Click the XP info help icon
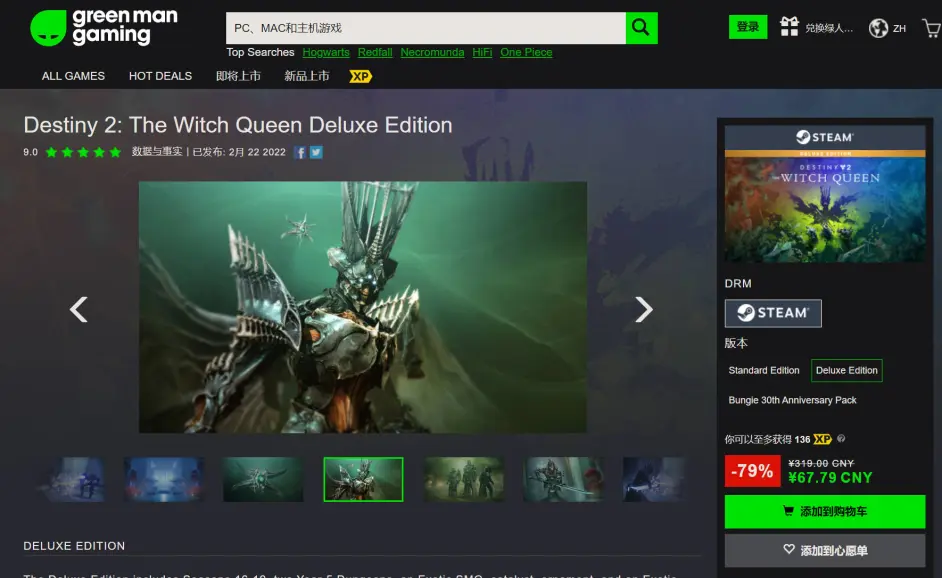942x578 pixels. point(841,439)
